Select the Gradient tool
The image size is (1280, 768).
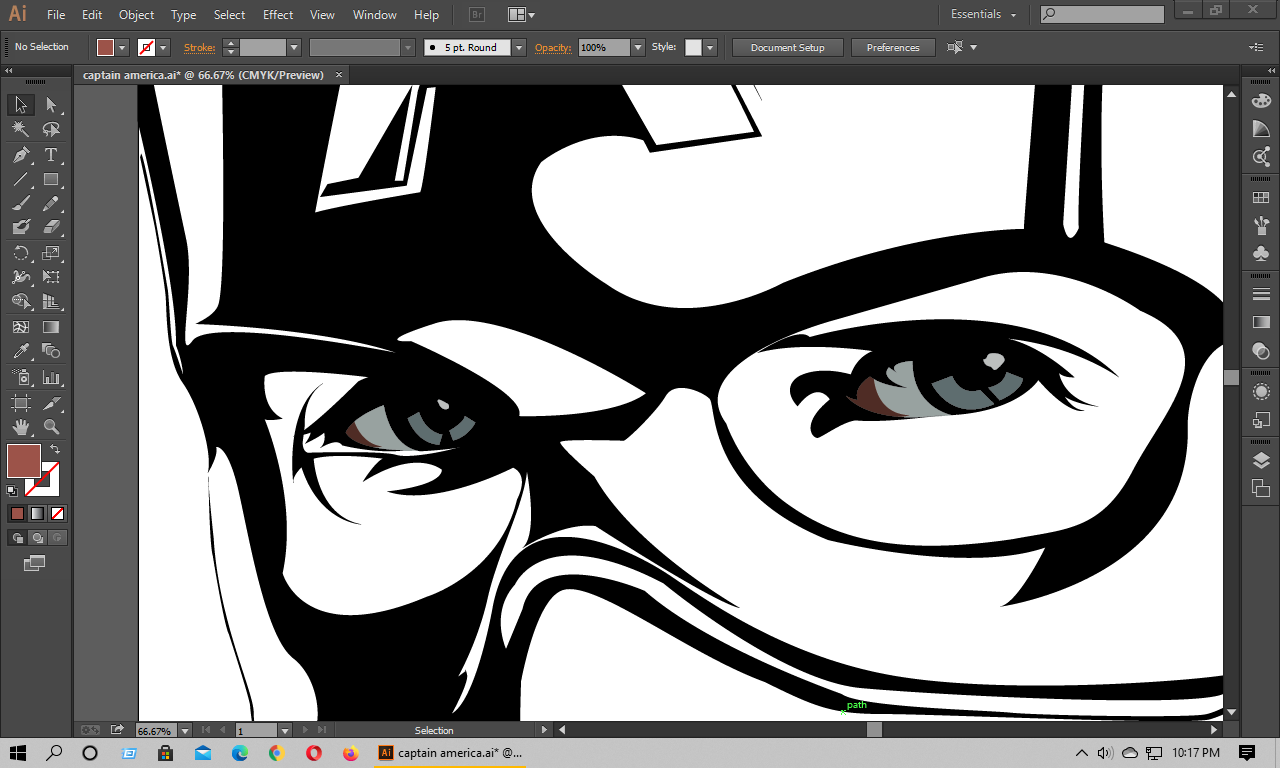point(51,327)
